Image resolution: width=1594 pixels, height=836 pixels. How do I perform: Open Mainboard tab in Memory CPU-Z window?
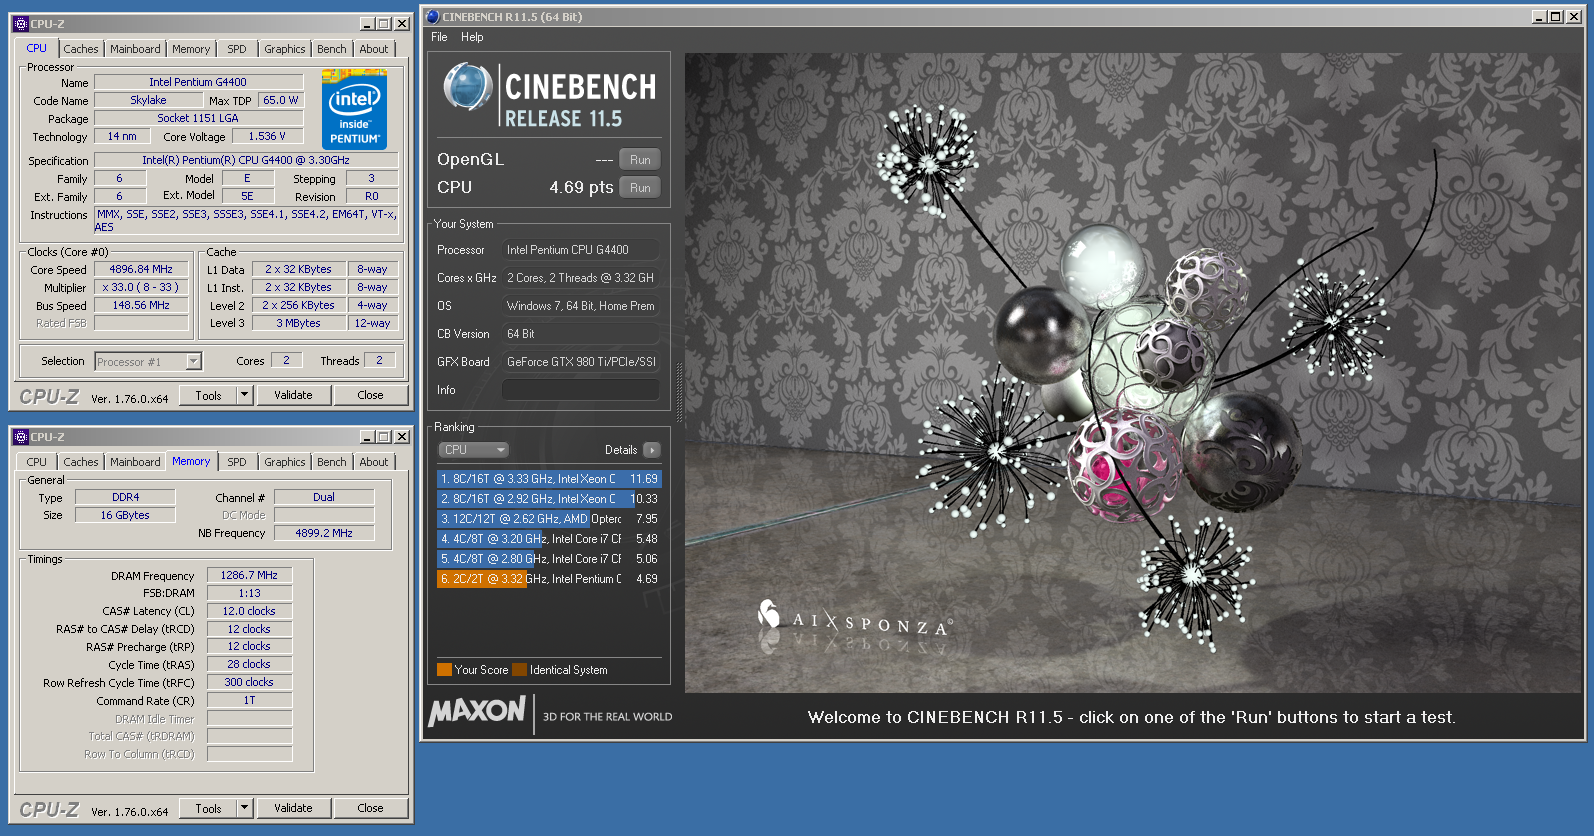[x=135, y=462]
